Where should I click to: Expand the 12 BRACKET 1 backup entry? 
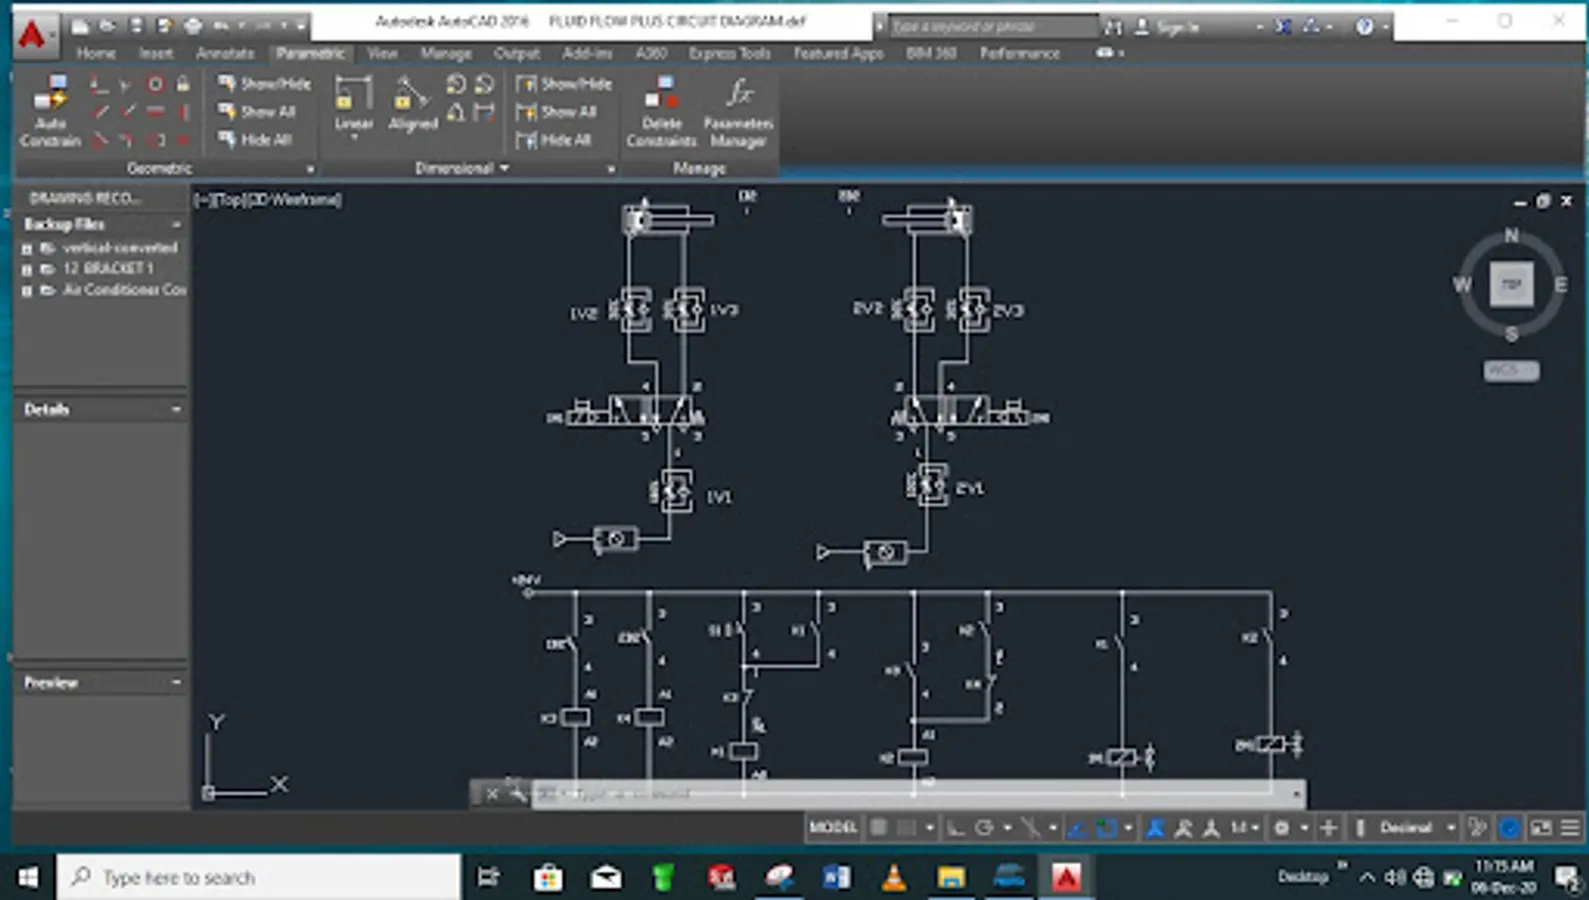pyautogui.click(x=27, y=269)
